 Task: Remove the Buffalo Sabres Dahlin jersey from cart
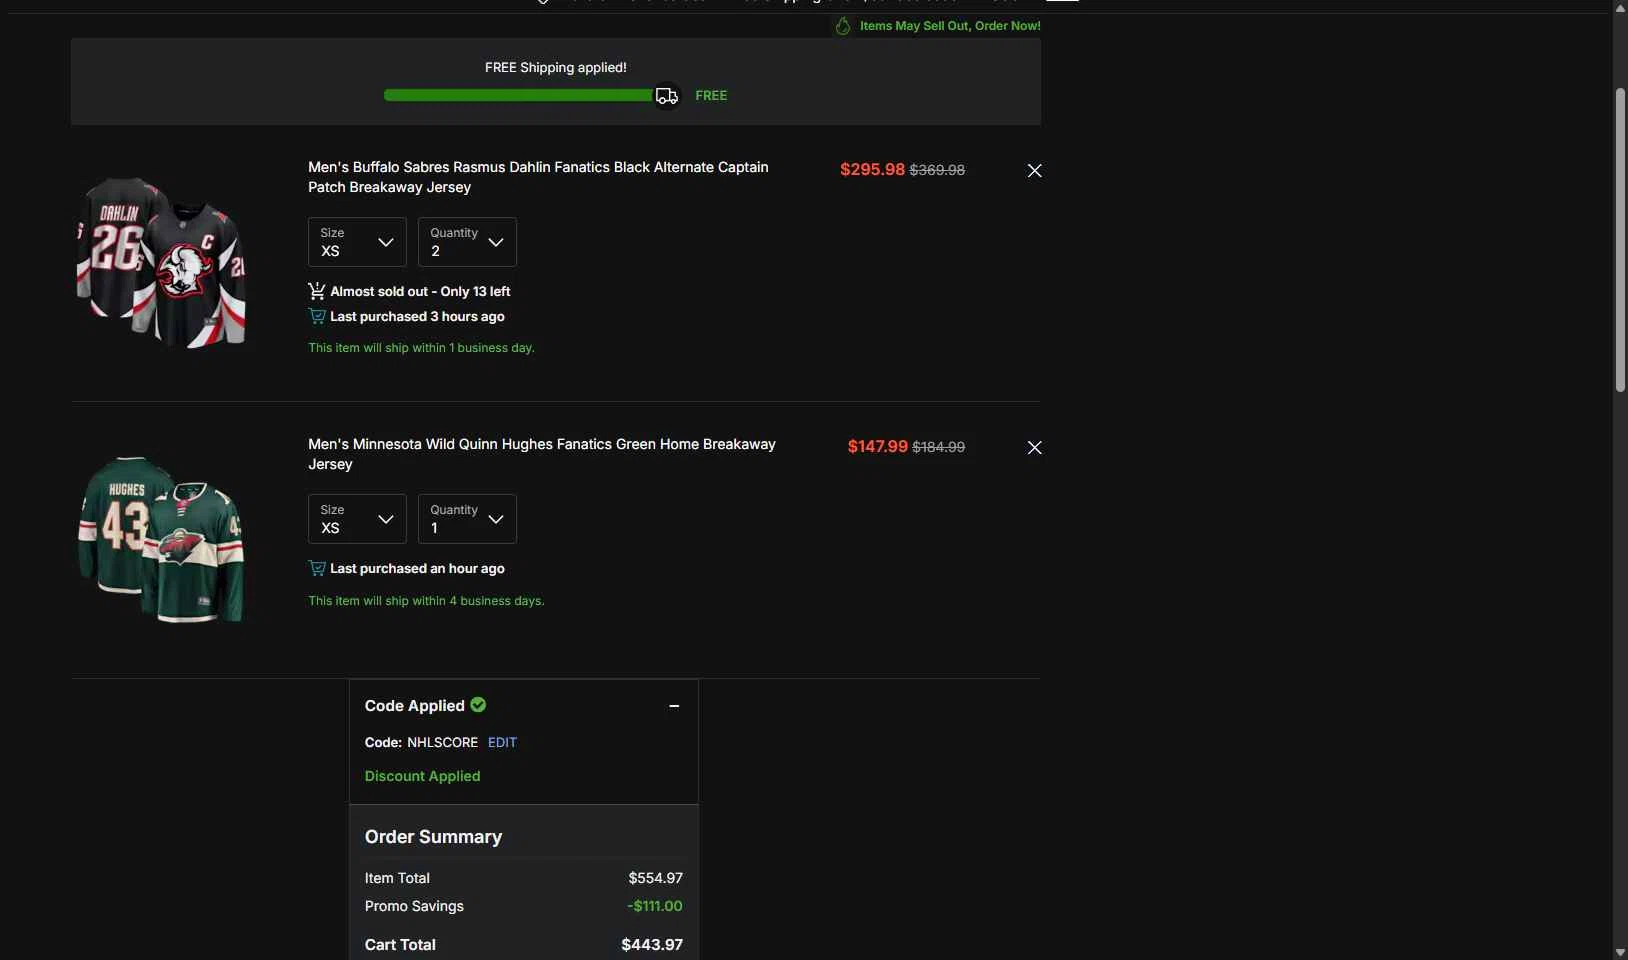[x=1034, y=171]
